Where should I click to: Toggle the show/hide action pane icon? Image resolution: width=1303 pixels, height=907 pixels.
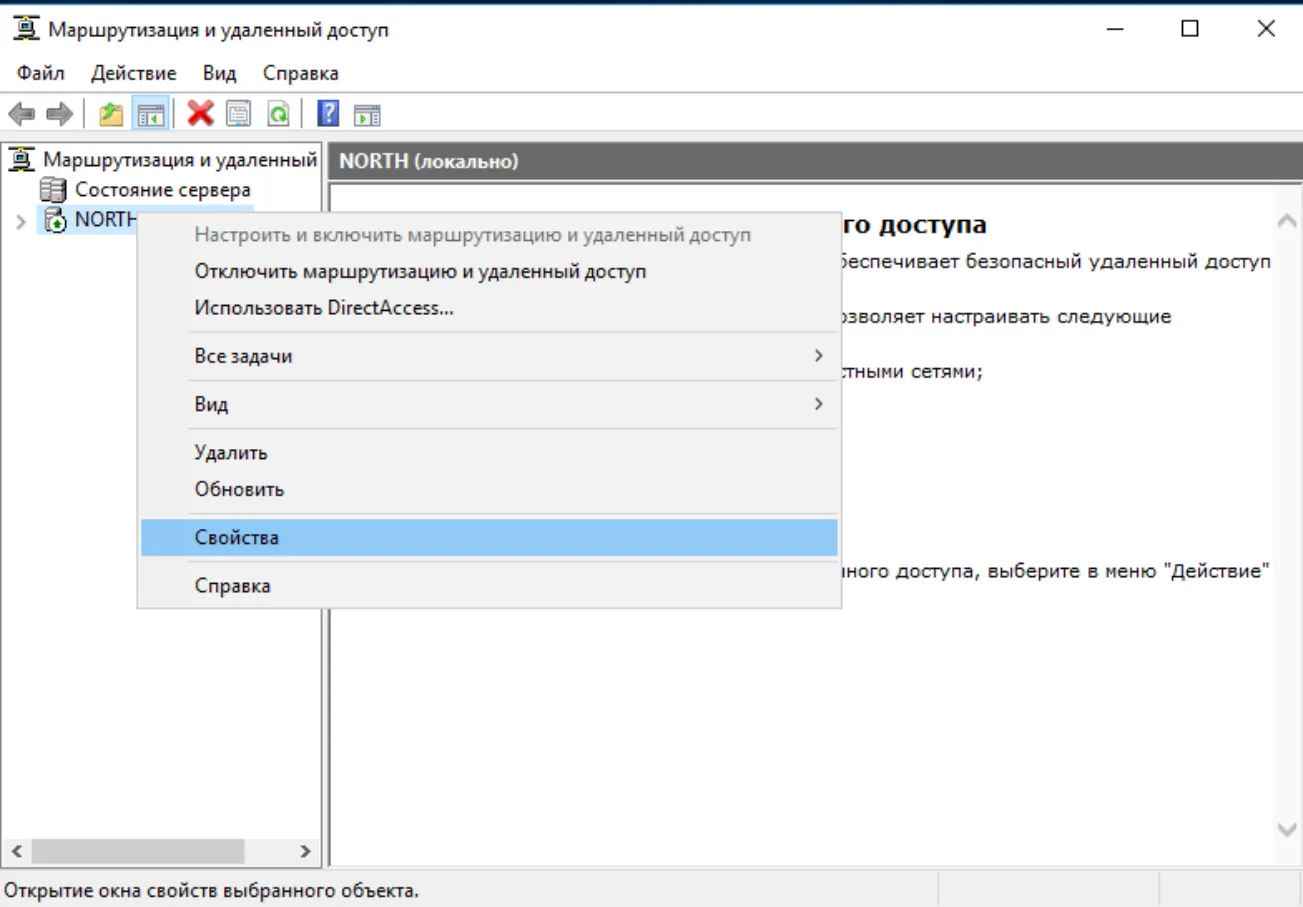coord(367,114)
